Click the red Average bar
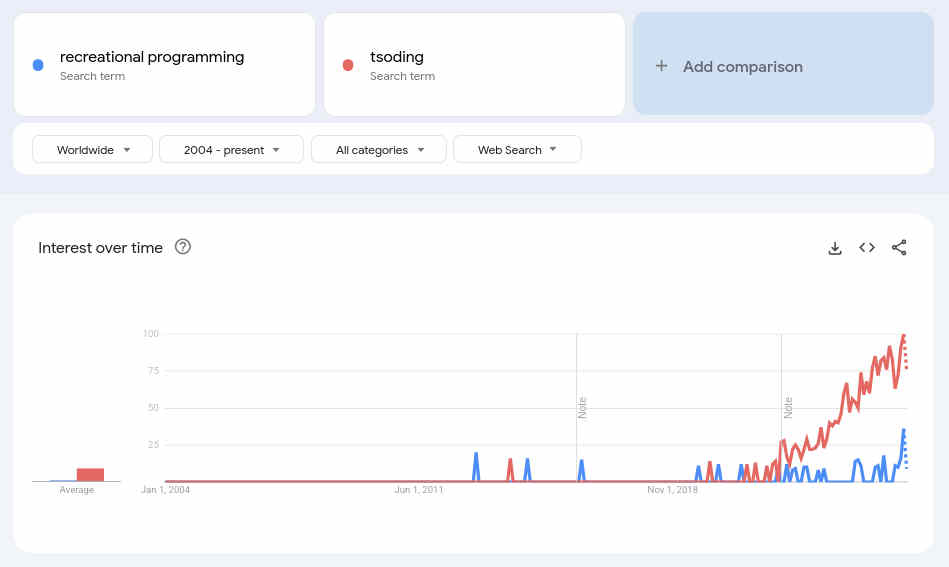The height and width of the screenshot is (567, 949). pyautogui.click(x=90, y=475)
